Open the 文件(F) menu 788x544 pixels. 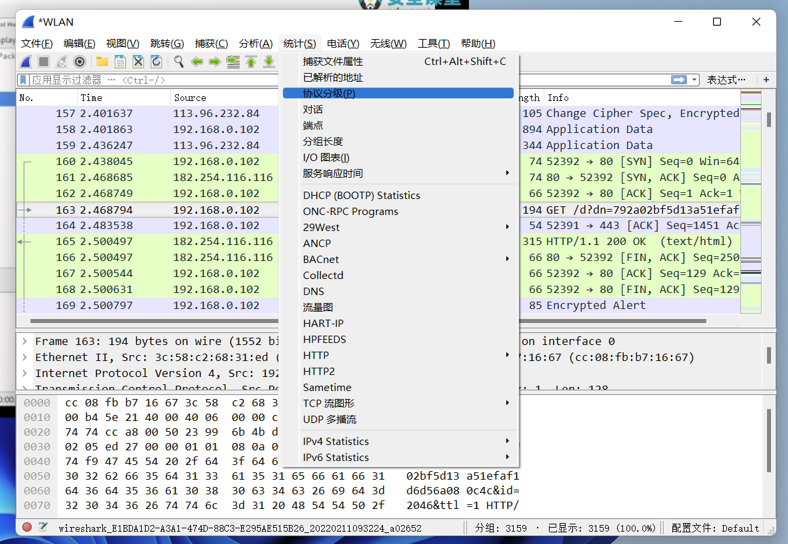37,44
